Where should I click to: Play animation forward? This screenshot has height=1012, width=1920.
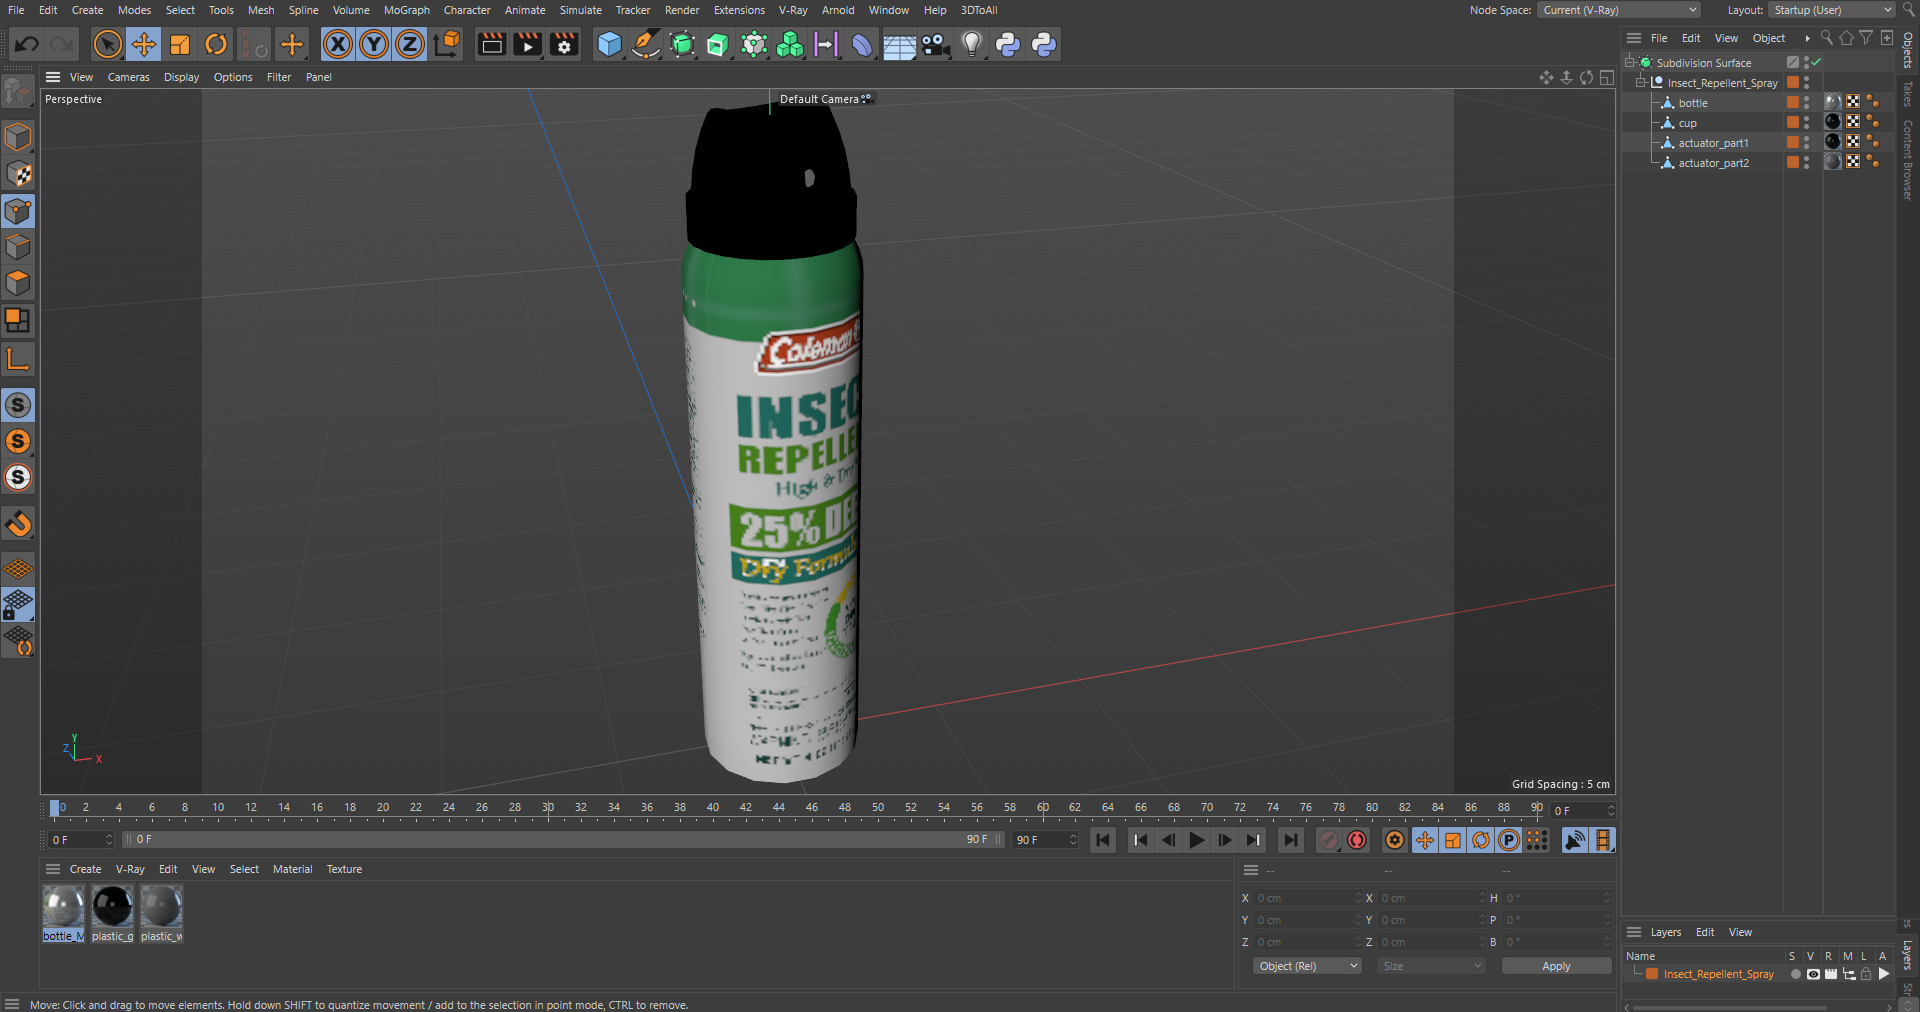(x=1196, y=840)
